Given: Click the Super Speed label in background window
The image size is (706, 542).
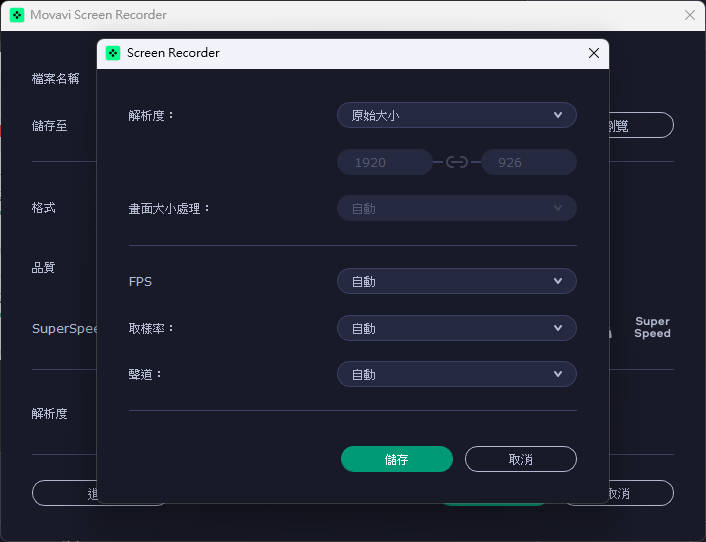Looking at the screenshot, I should pyautogui.click(x=652, y=327).
